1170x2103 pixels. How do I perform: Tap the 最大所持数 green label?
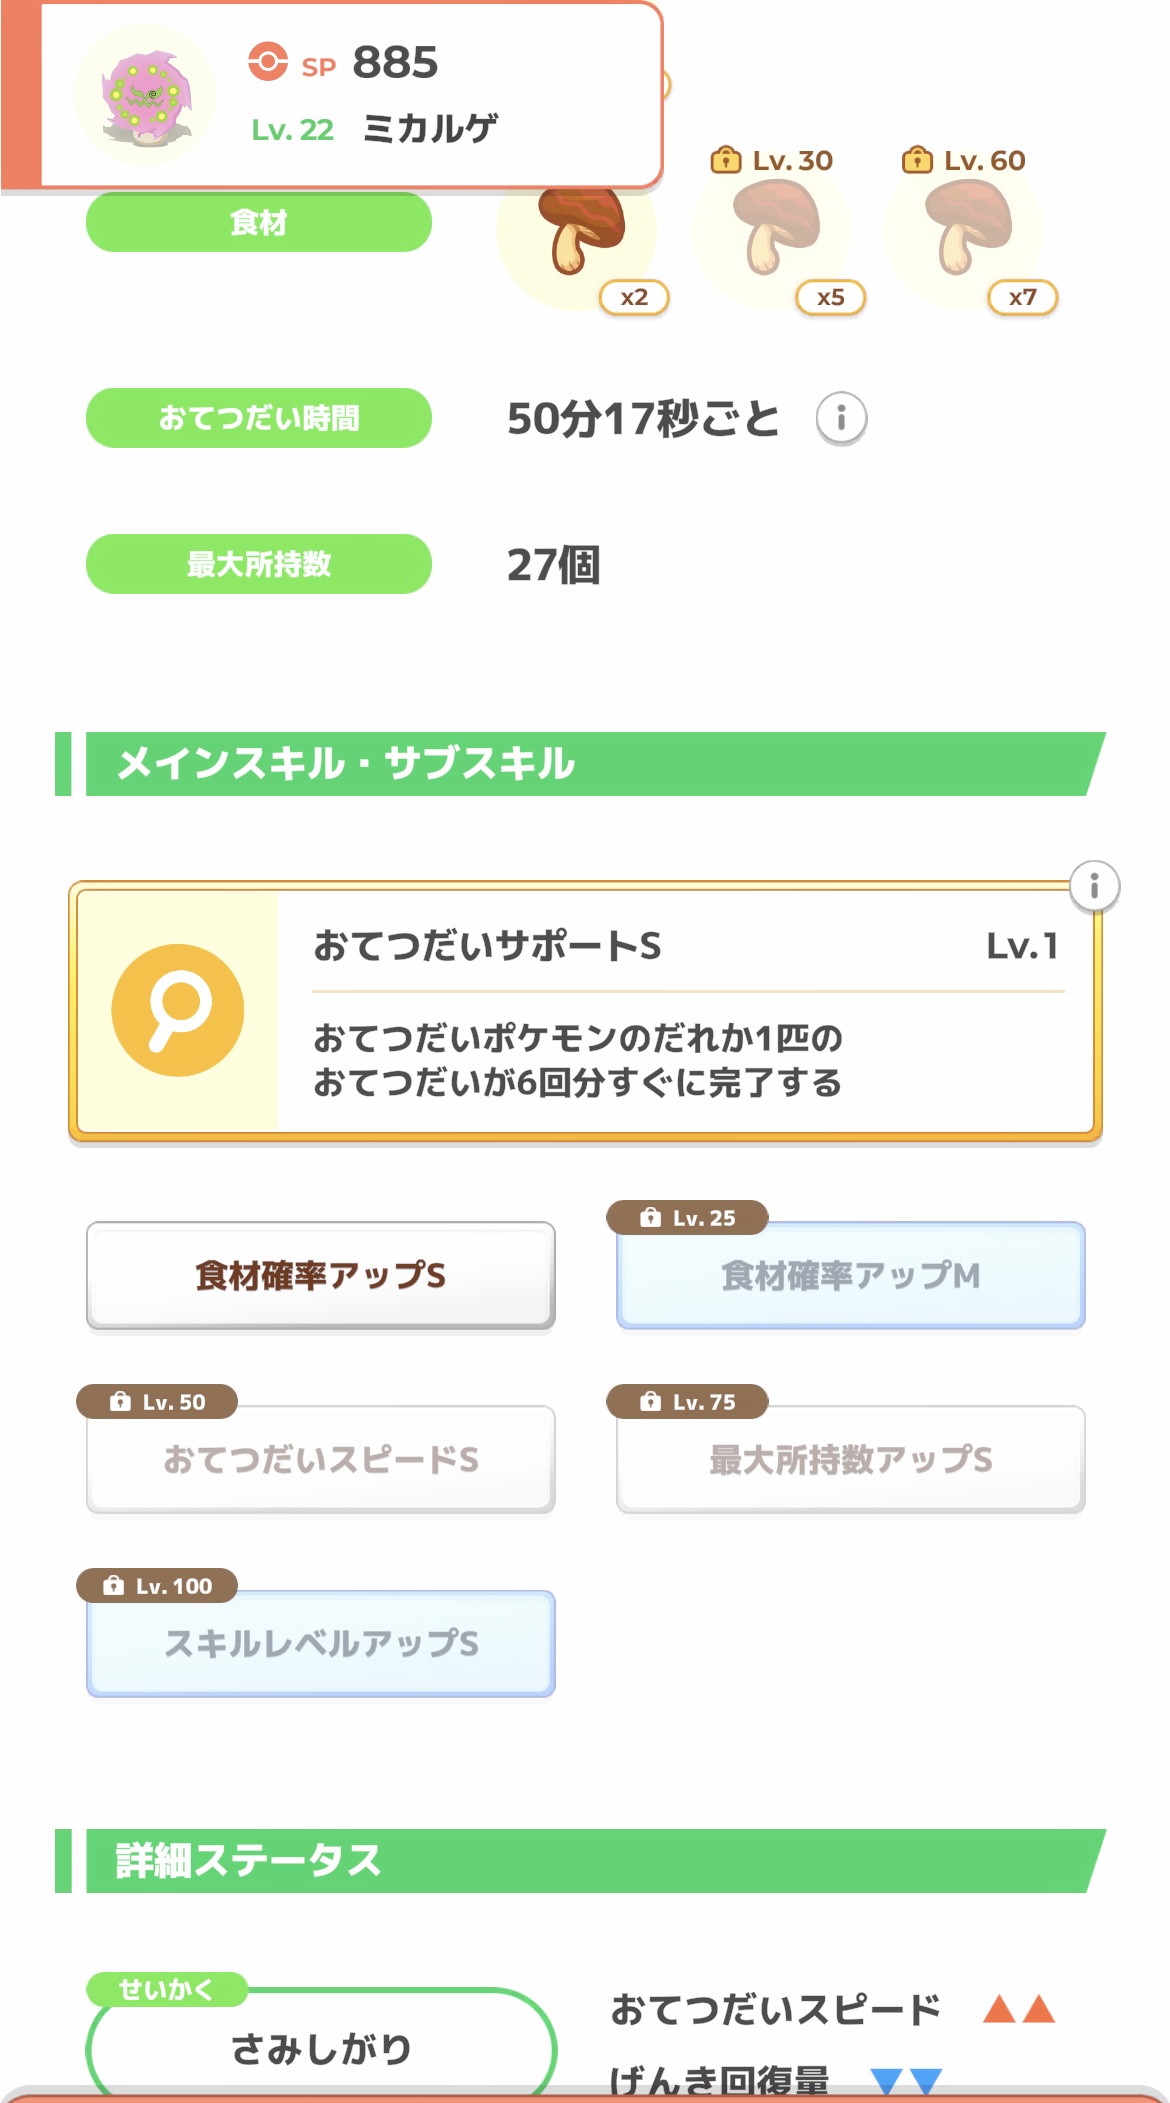258,564
